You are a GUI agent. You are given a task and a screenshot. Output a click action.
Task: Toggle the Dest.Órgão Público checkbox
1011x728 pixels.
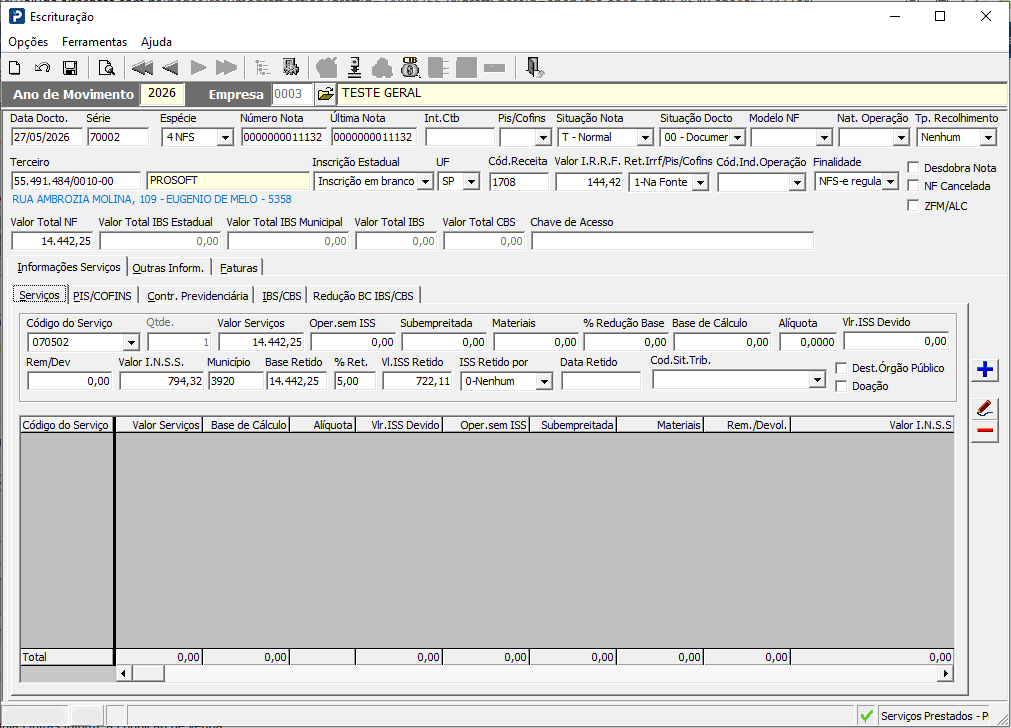[x=841, y=368]
